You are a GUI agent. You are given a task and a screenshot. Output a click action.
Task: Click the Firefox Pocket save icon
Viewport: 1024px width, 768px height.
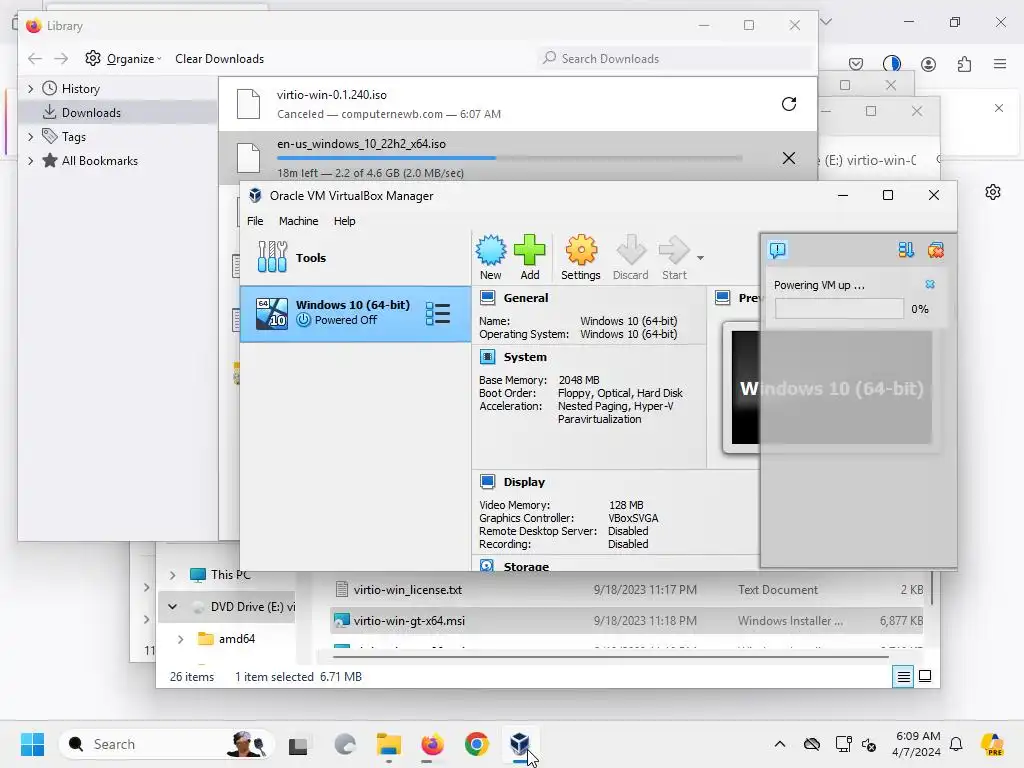pyautogui.click(x=856, y=63)
